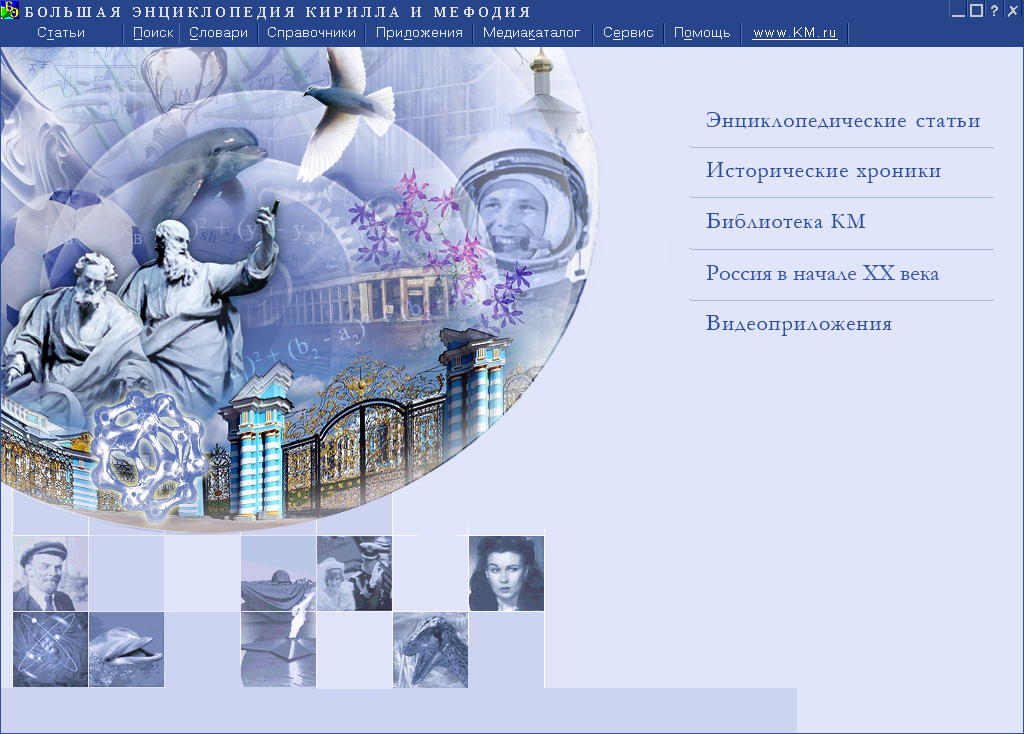The width and height of the screenshot is (1024, 734).
Task: Select the dolphin image tile
Action: point(125,649)
